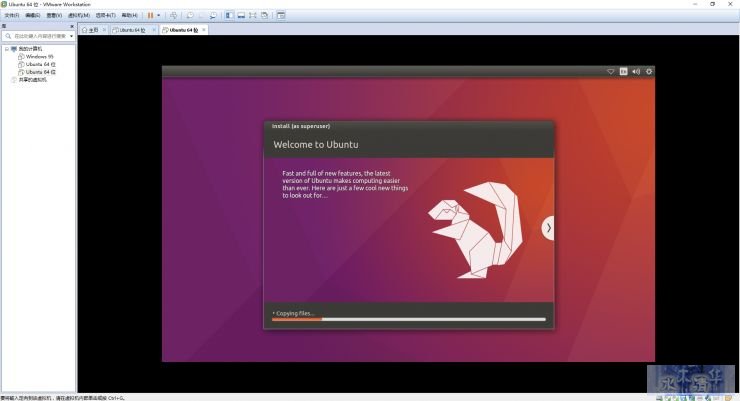Close the inactive Ubuntu 64 位 tab
740x401 pixels.
tap(154, 30)
